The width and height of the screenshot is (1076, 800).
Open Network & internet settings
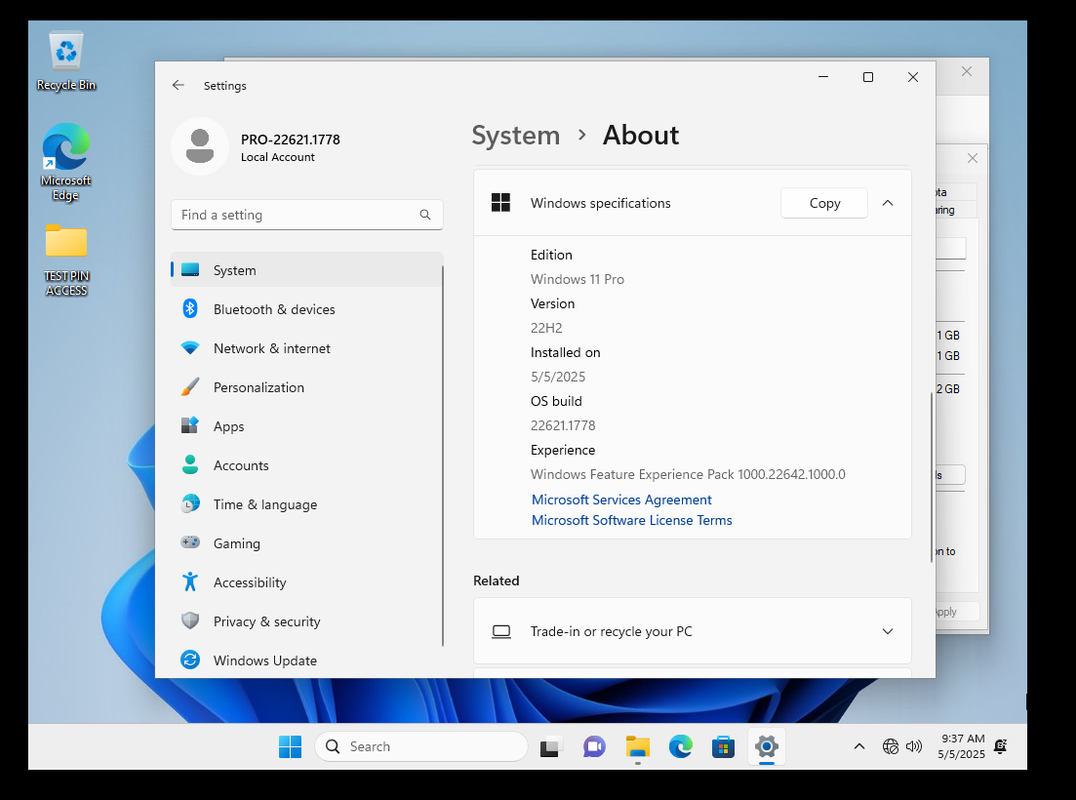click(x=307, y=349)
